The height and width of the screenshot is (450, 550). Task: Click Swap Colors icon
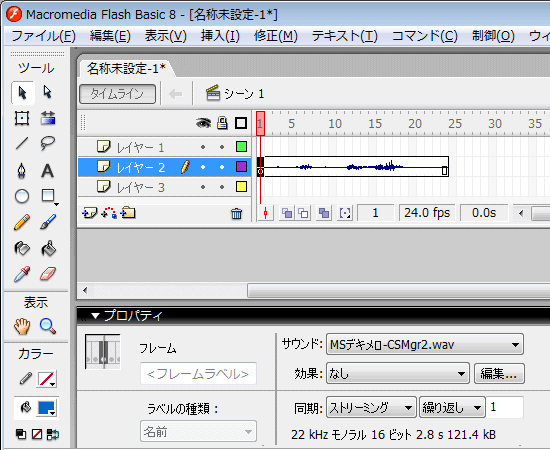click(53, 435)
